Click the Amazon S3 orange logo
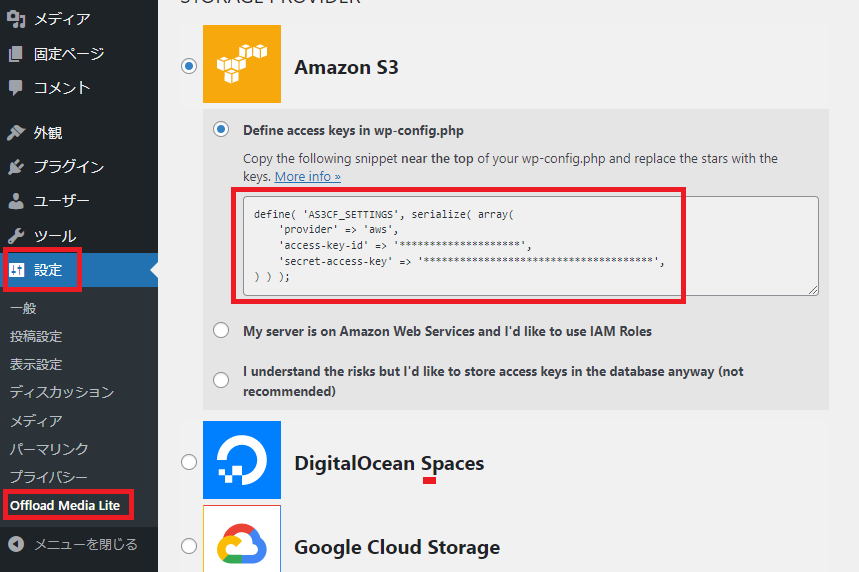 coord(242,64)
